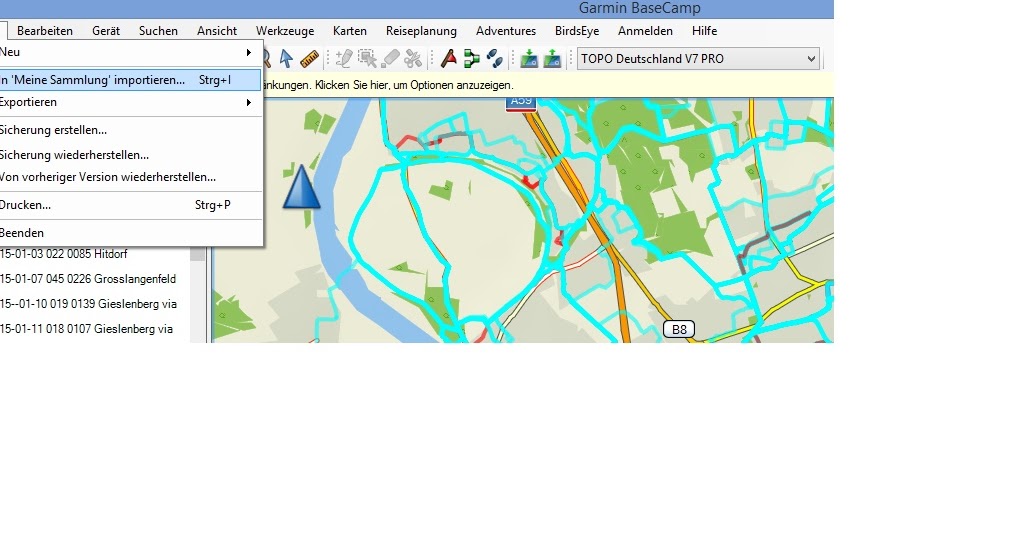1027x539 pixels.
Task: Open the Bearbeiten menu
Action: [x=45, y=31]
